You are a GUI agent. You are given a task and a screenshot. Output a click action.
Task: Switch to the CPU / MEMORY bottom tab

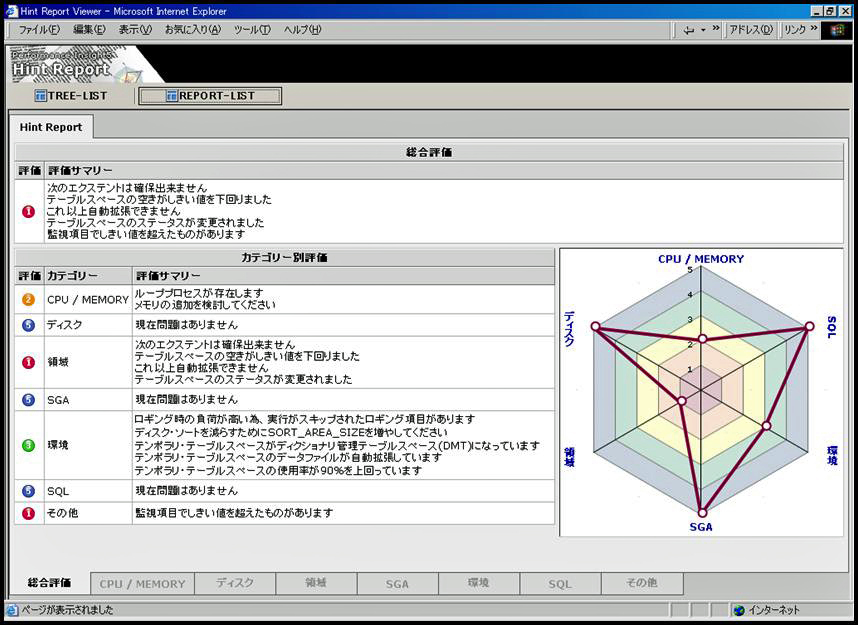[142, 583]
